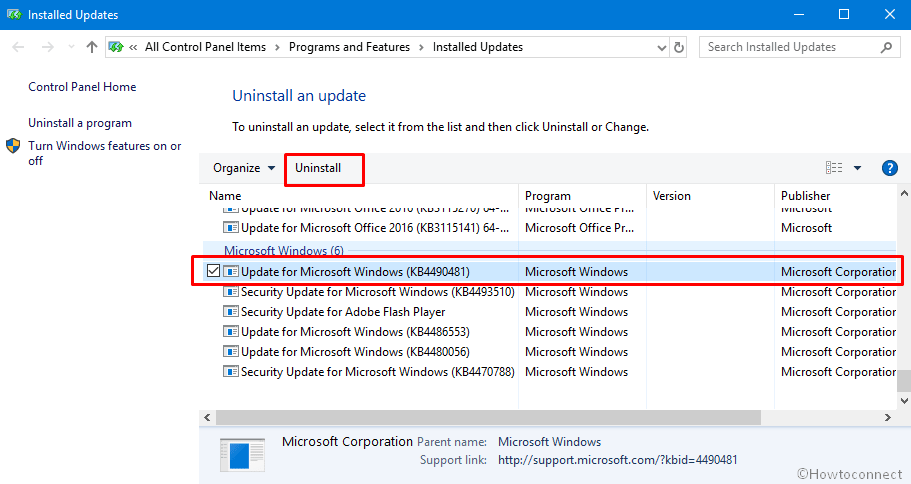Click the details pane update thumbnail
The image size is (911, 484).
coord(242,454)
